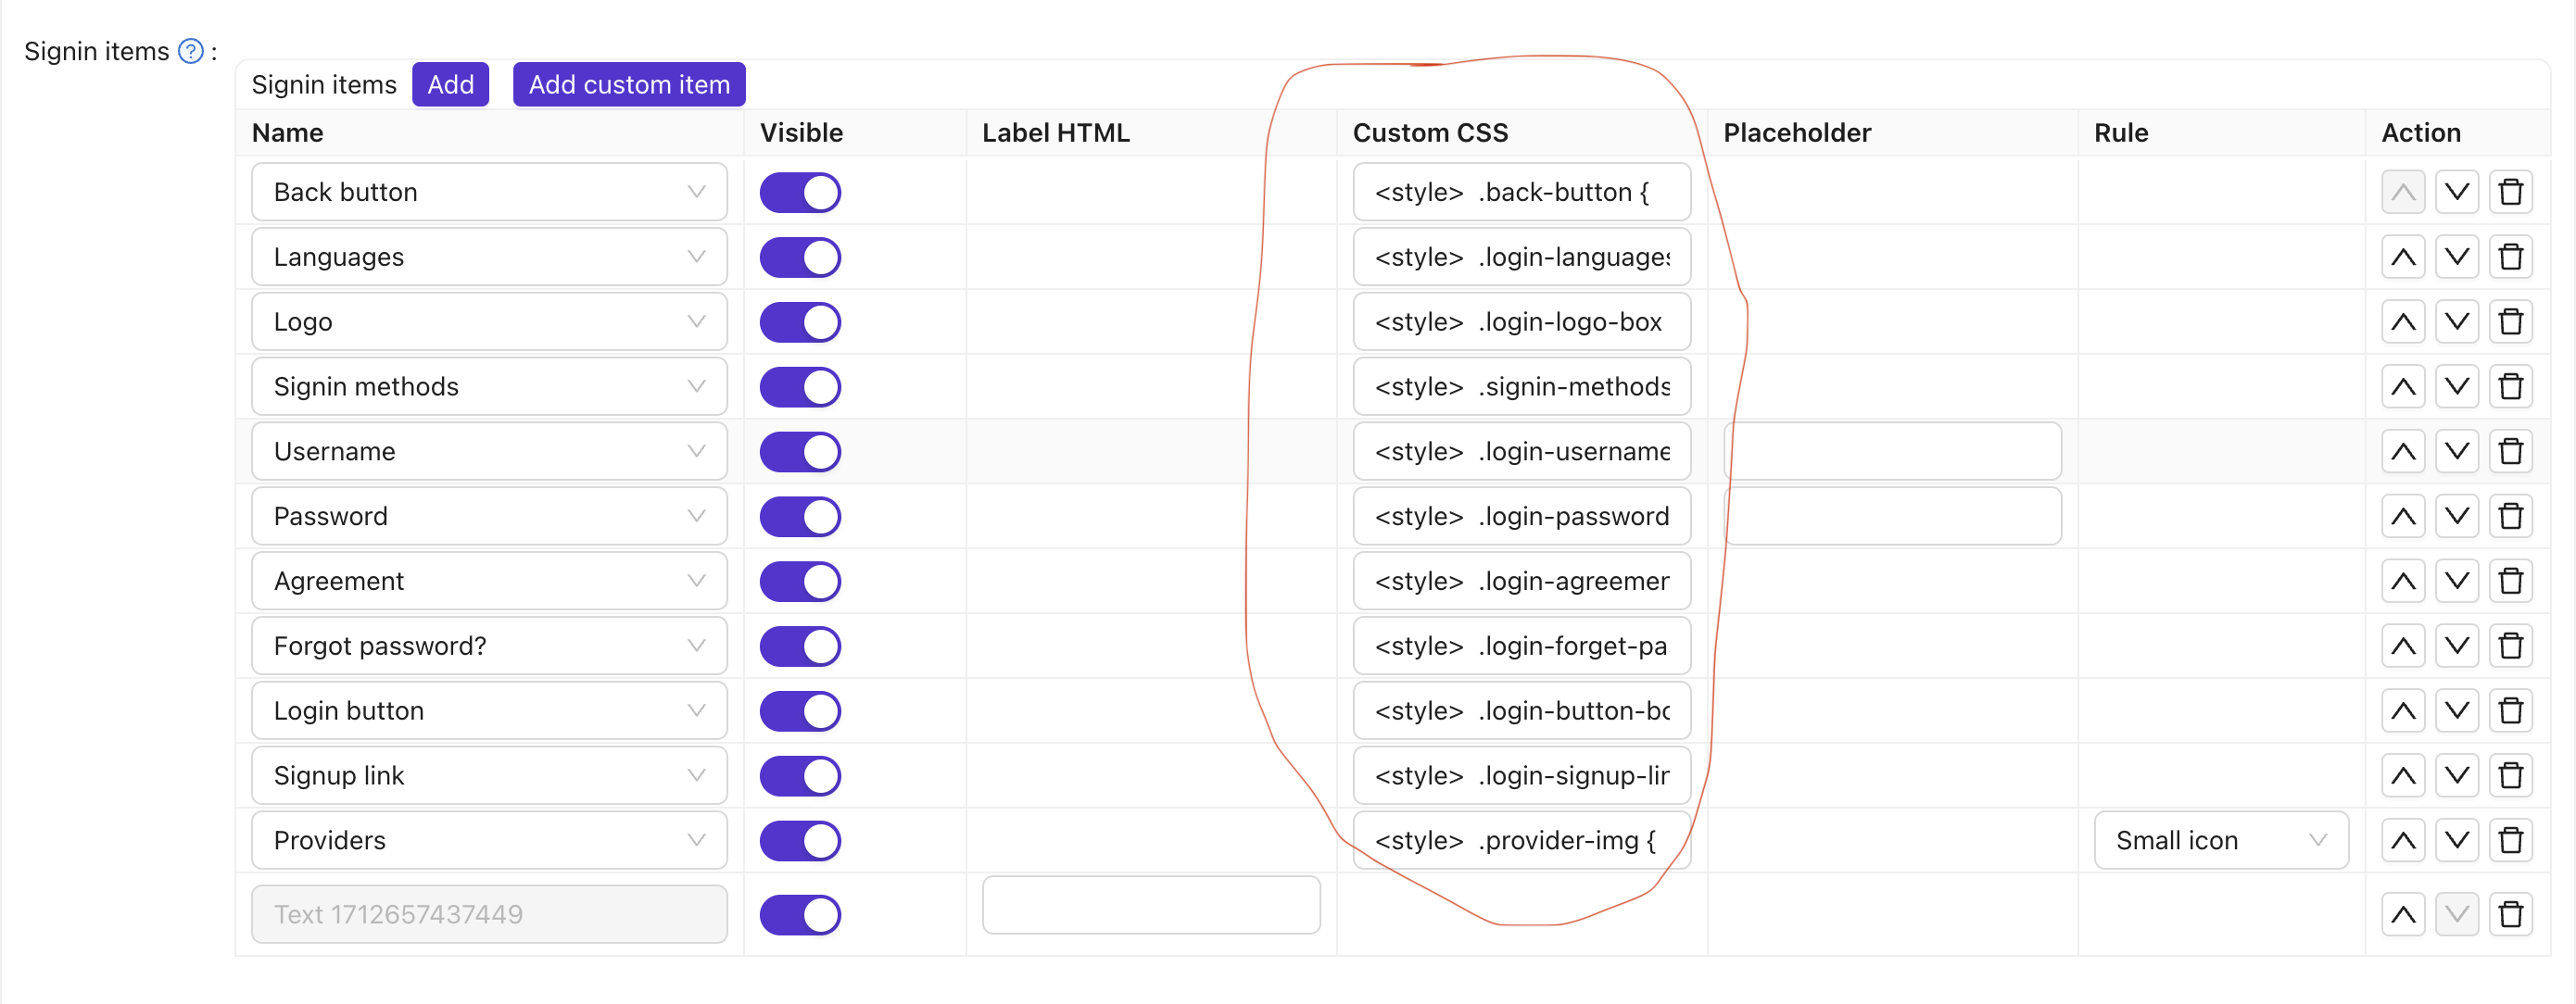
Task: Move the Providers row up
Action: click(x=2403, y=841)
